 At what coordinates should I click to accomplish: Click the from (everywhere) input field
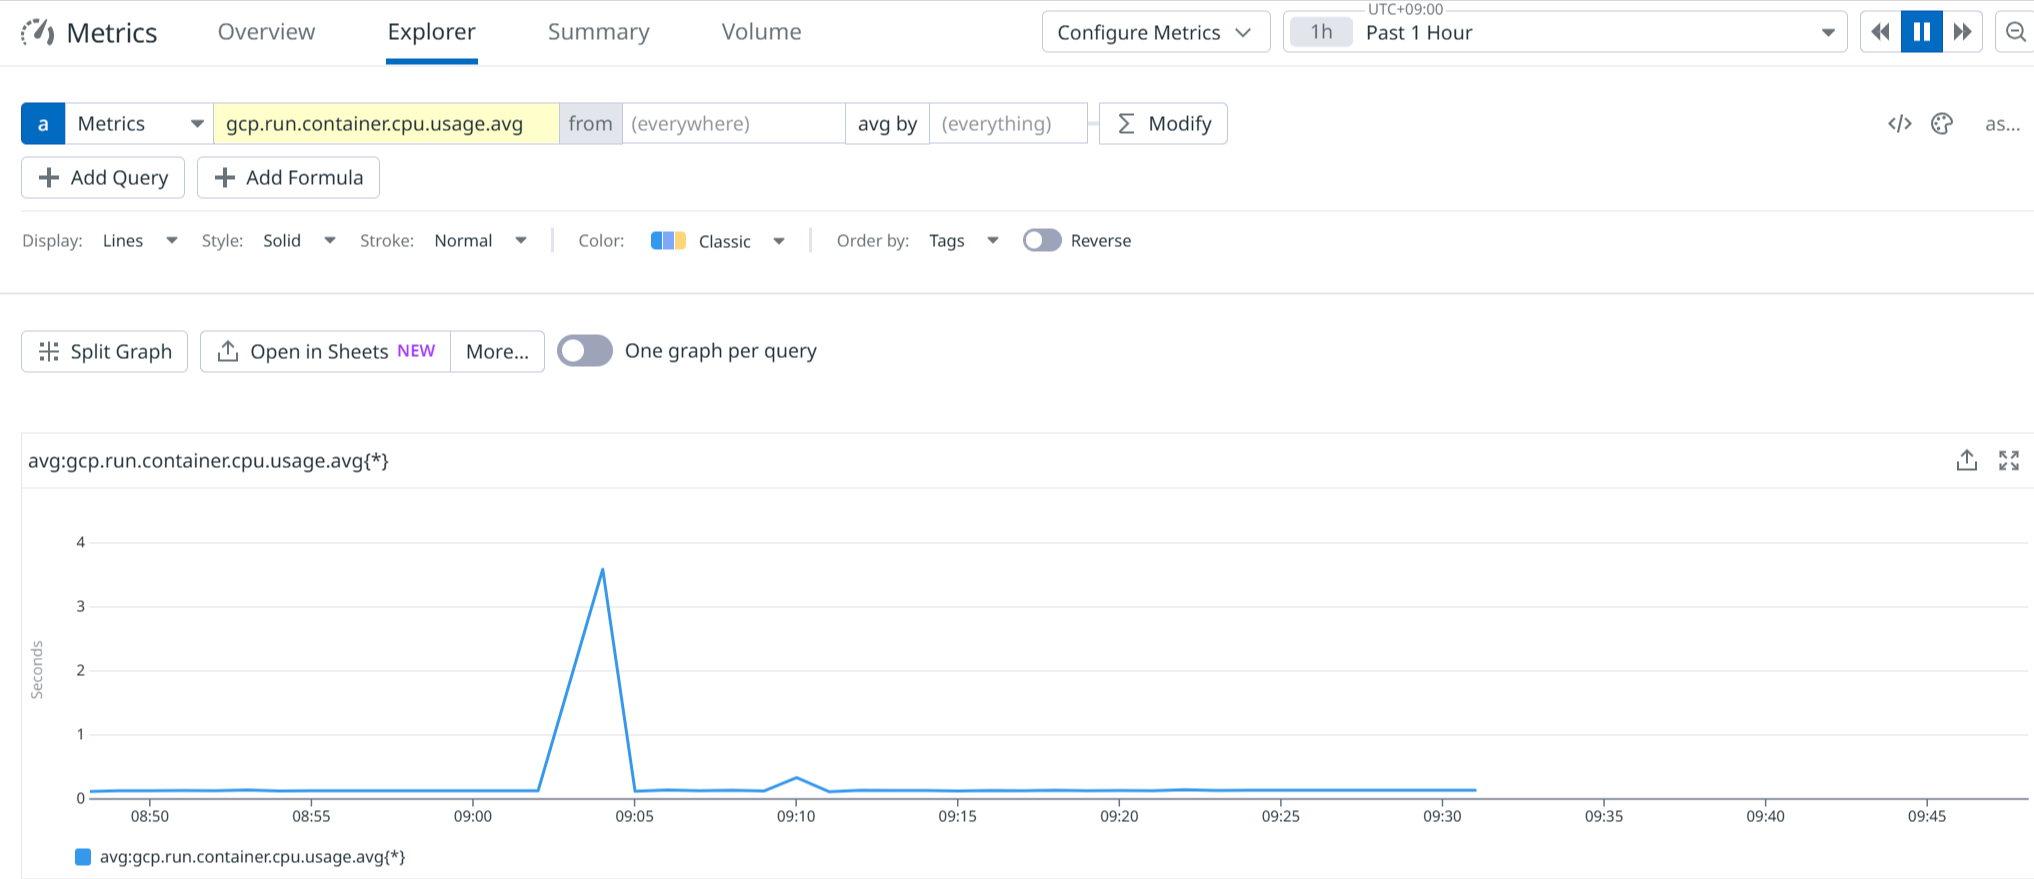click(733, 124)
